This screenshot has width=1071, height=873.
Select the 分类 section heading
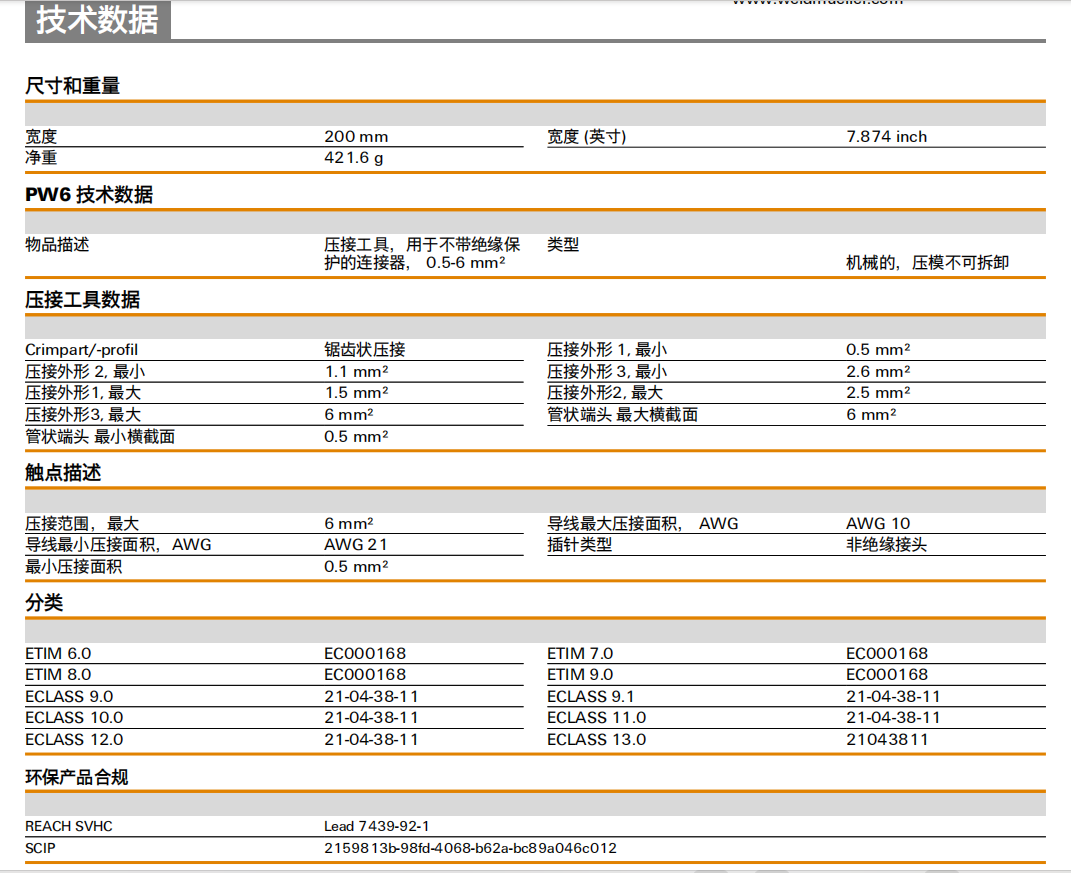pyautogui.click(x=44, y=603)
